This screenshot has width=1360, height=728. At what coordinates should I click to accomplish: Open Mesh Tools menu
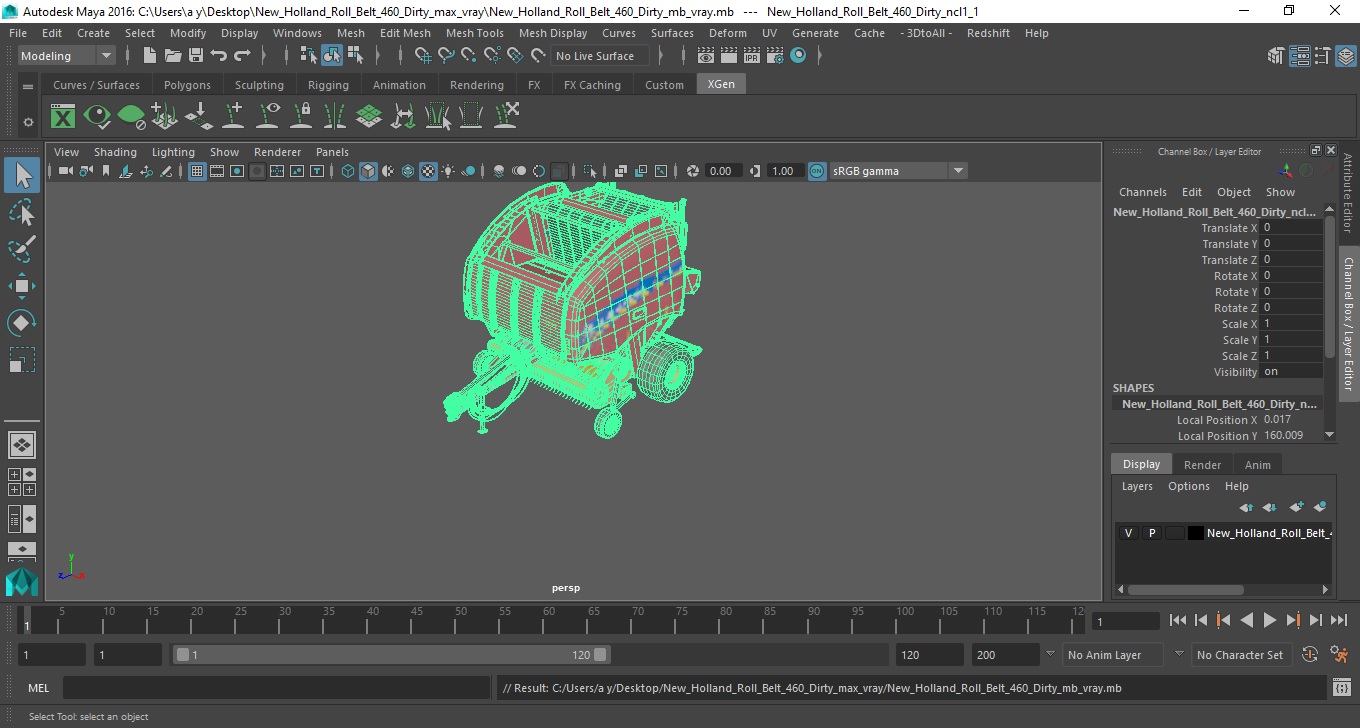tap(474, 33)
